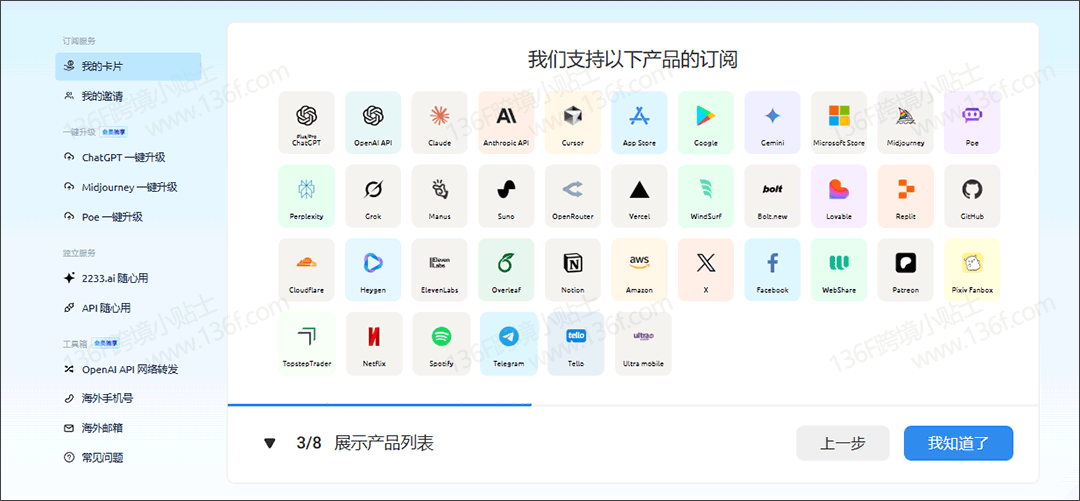Image resolution: width=1080 pixels, height=501 pixels.
Task: Choose the Patreon product icon
Action: pyautogui.click(x=906, y=263)
